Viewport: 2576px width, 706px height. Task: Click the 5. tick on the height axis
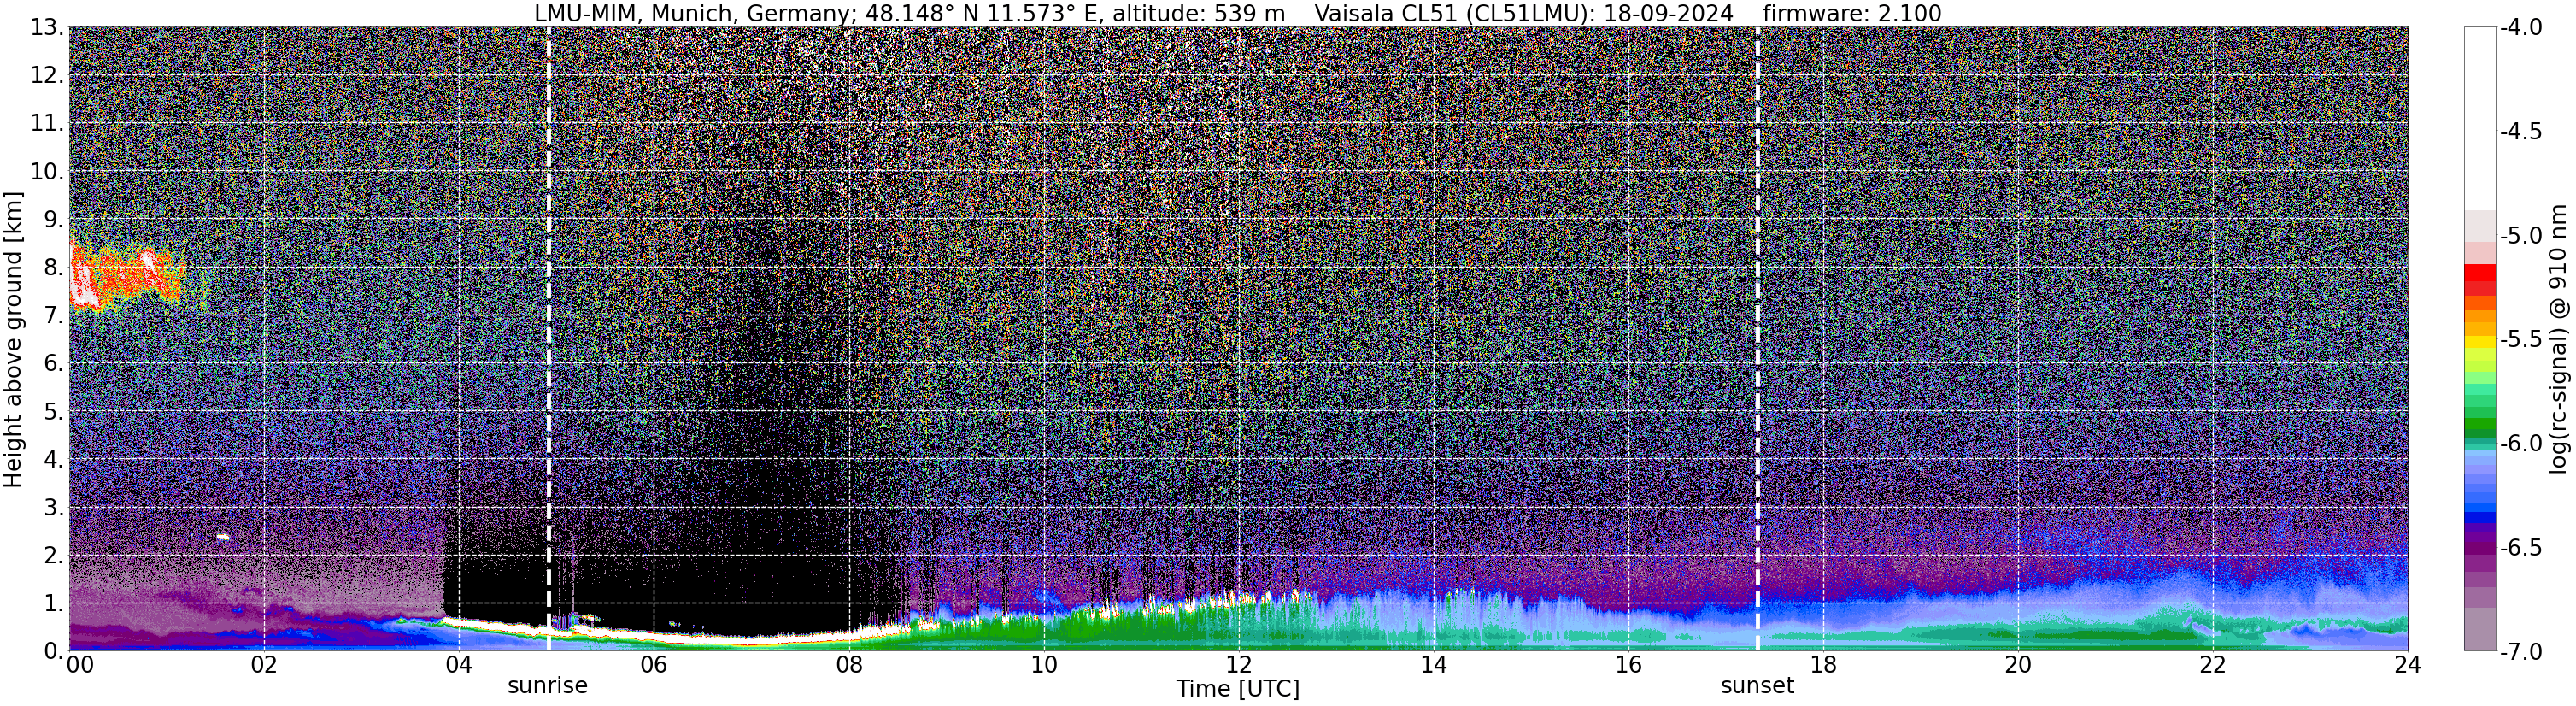pyautogui.click(x=54, y=412)
